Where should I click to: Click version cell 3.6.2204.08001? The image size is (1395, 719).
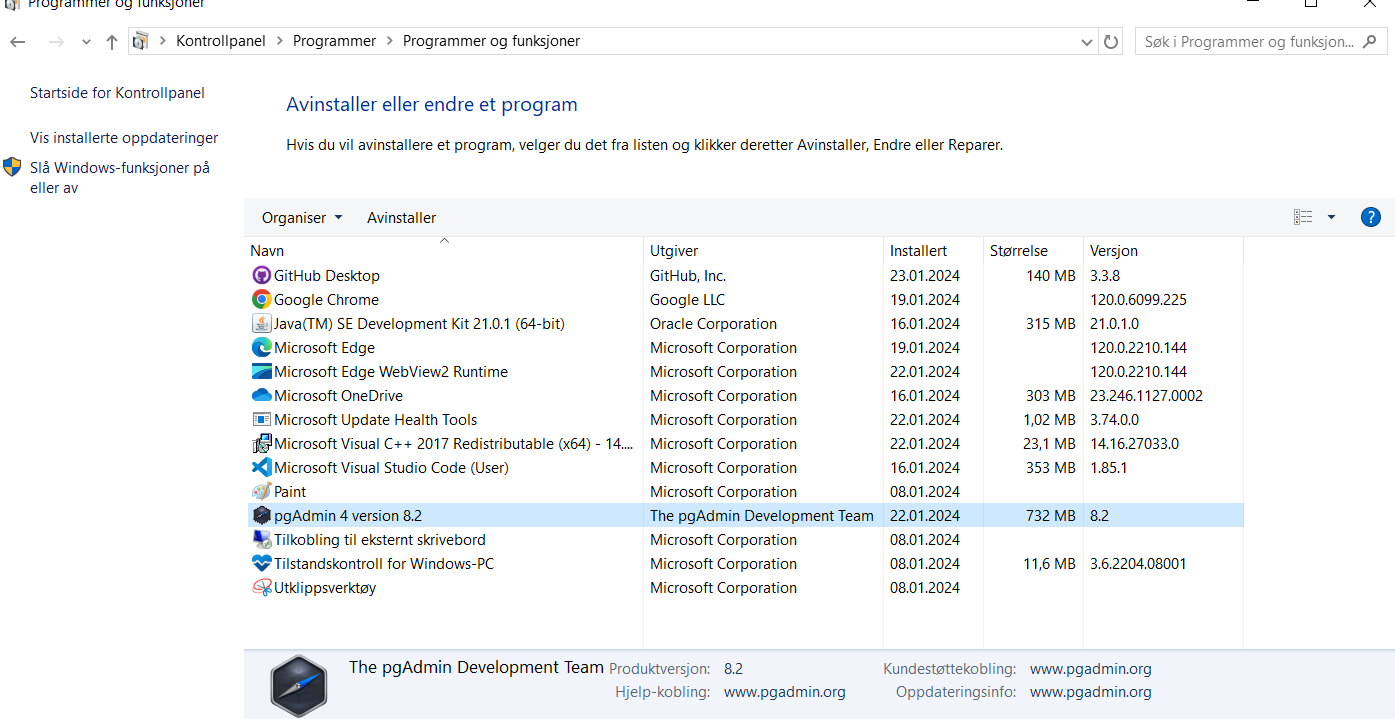(1138, 563)
